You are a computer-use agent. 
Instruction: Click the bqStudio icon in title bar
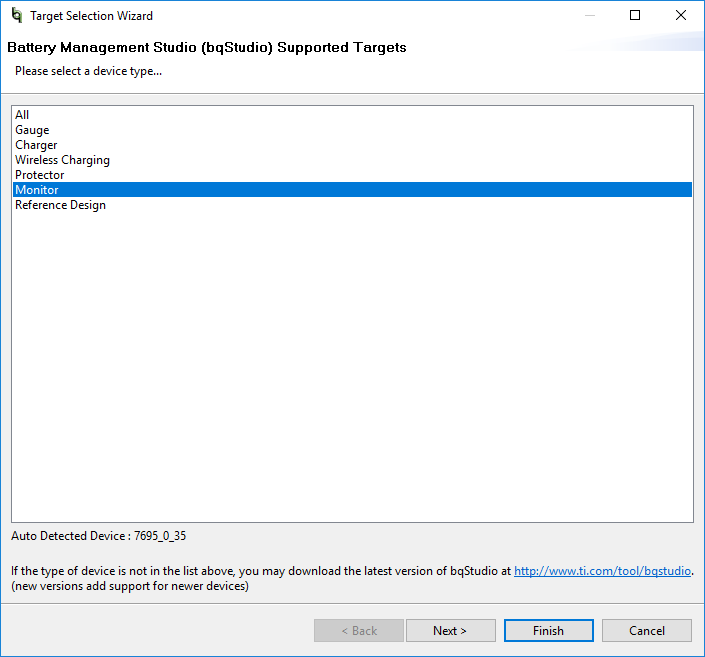point(17,15)
